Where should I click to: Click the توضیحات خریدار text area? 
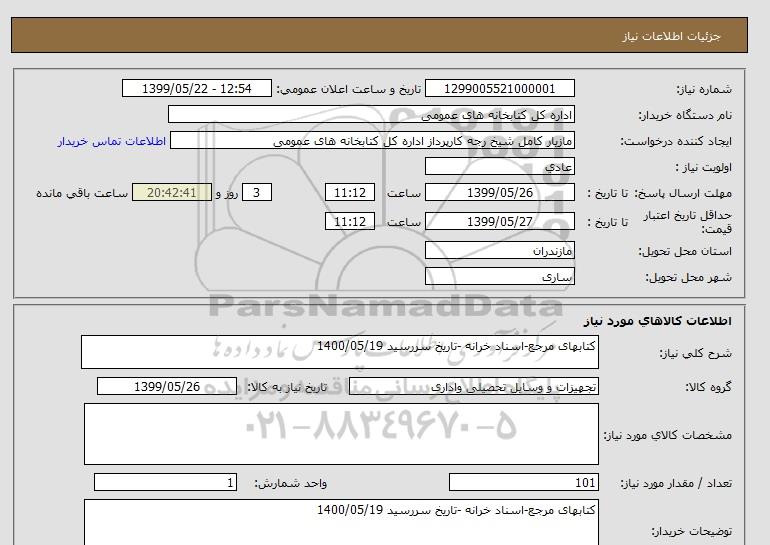341,522
